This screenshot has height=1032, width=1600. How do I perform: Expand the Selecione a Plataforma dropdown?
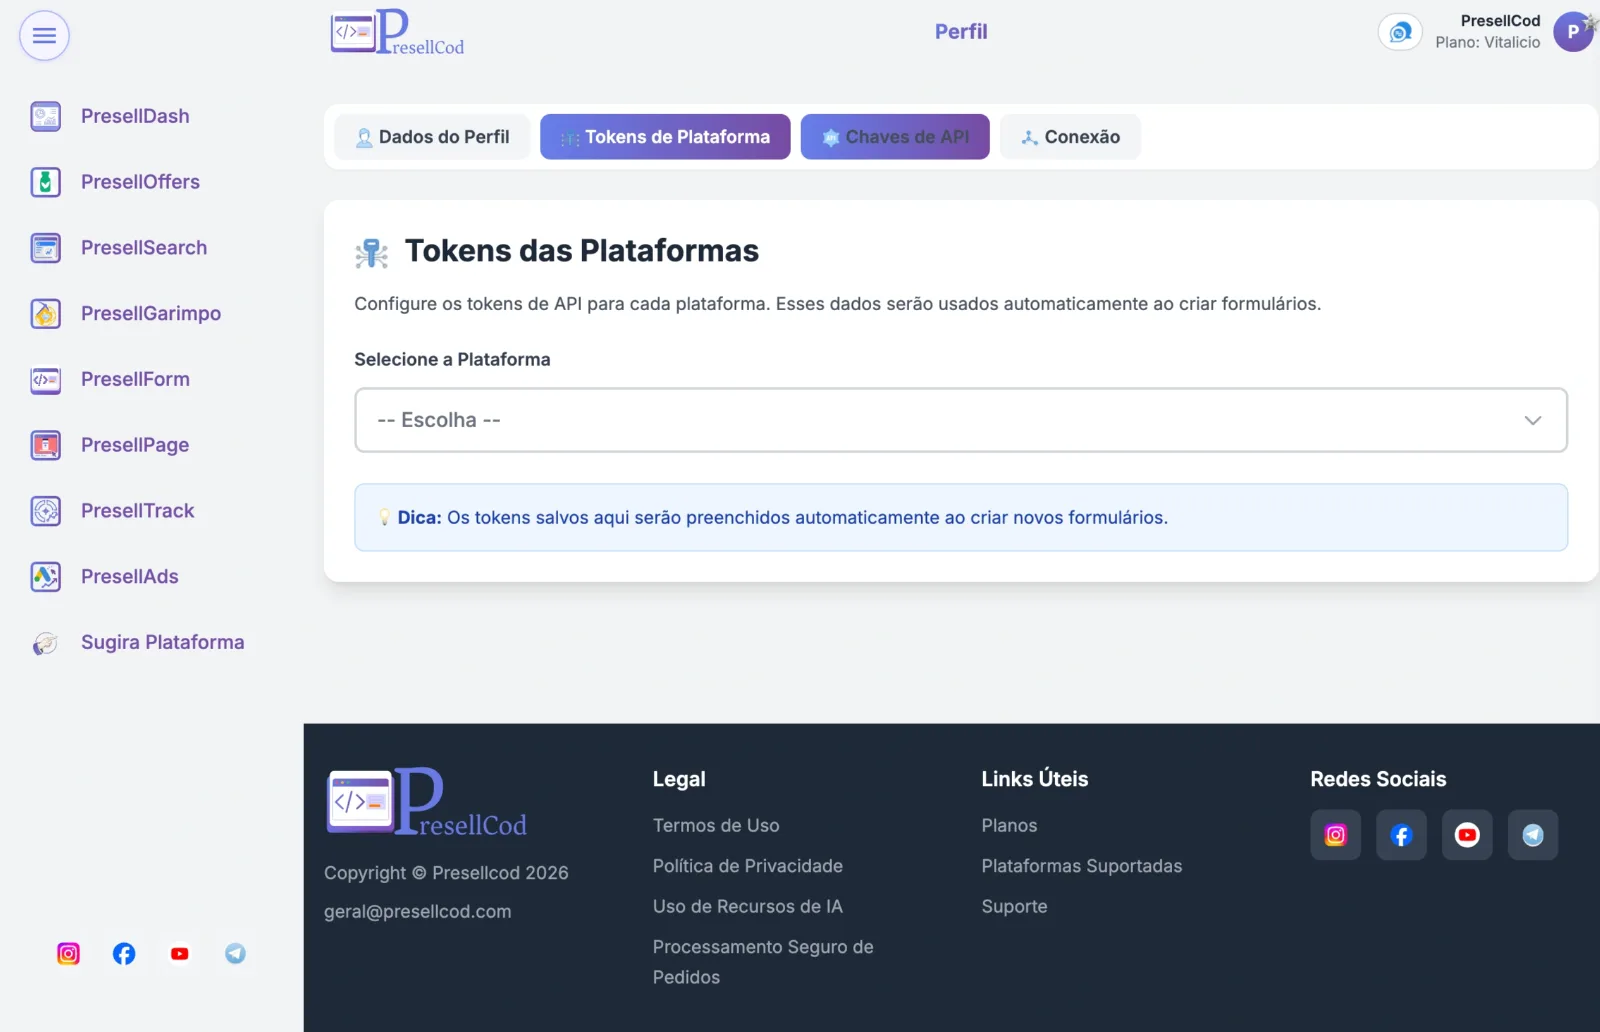961,420
